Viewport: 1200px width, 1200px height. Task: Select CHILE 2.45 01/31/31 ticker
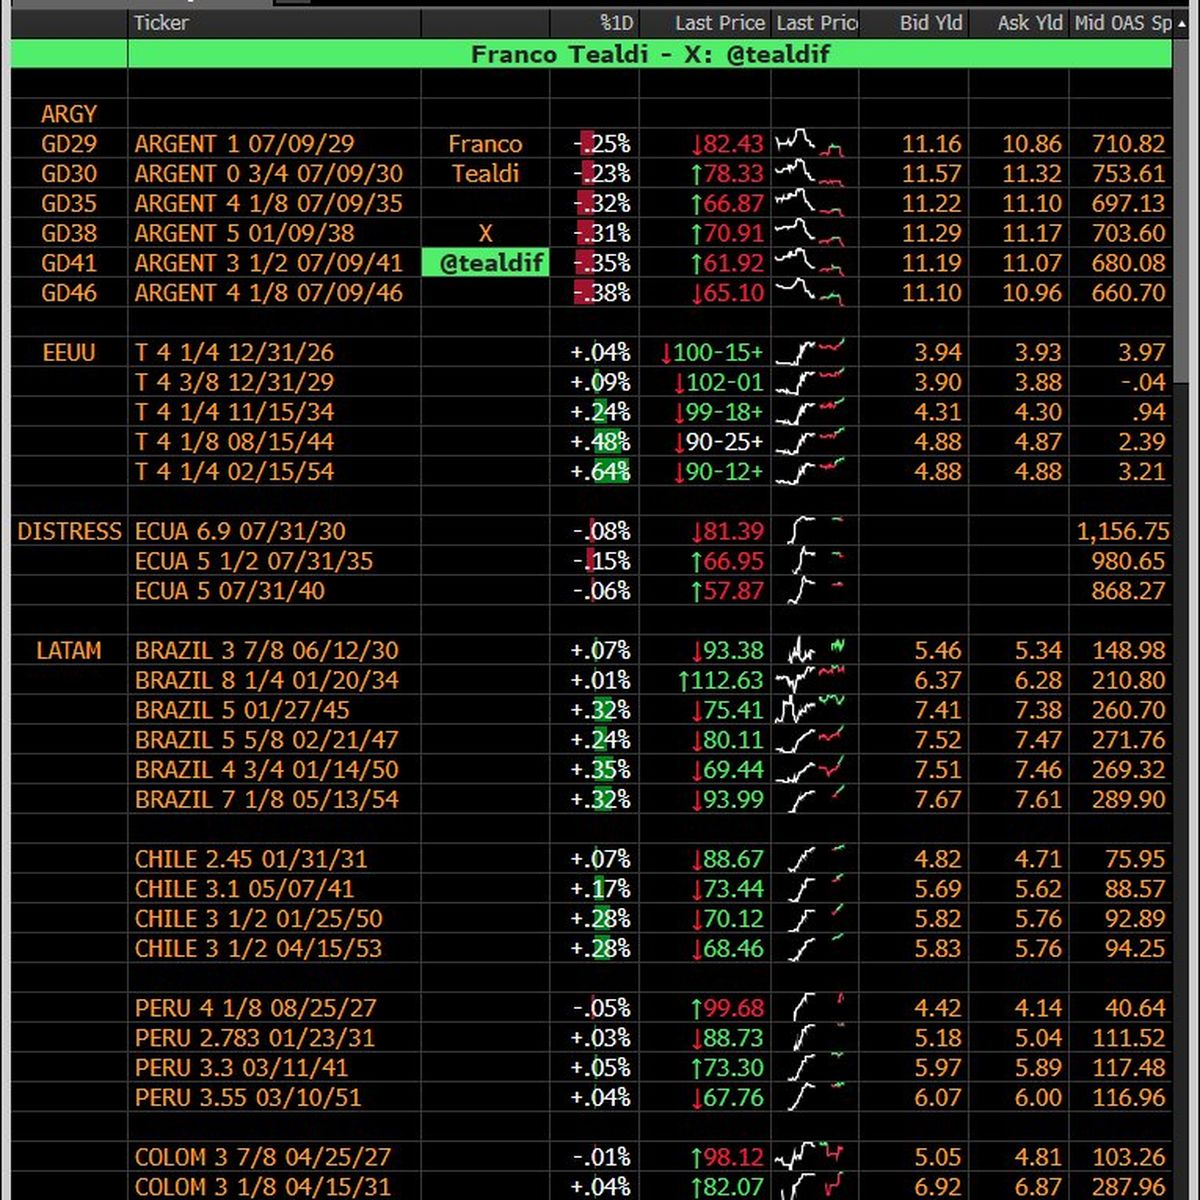[251, 860]
